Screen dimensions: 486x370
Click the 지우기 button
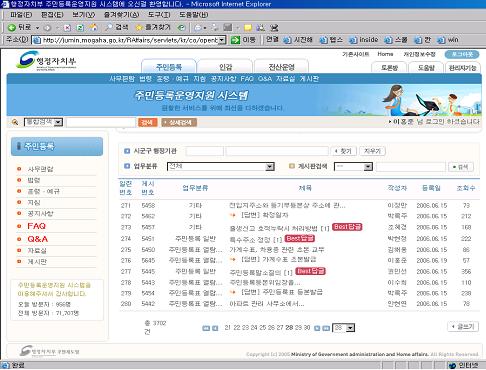click(x=372, y=151)
